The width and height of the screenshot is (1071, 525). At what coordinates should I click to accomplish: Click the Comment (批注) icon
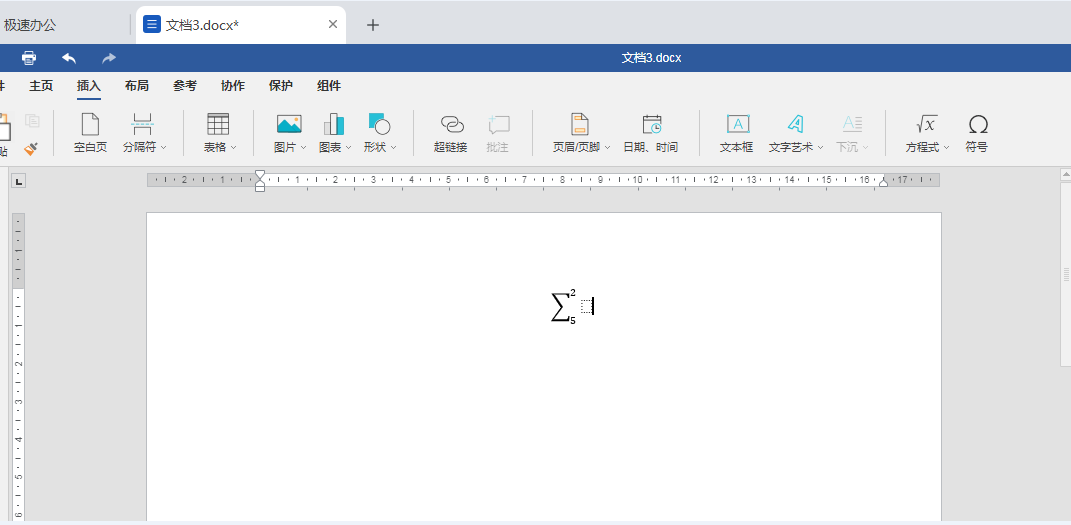(499, 124)
